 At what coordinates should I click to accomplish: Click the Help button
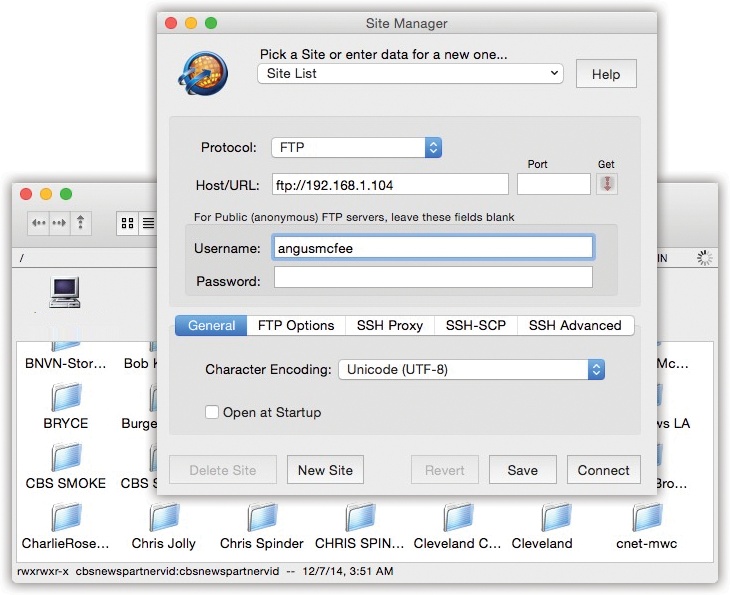click(x=606, y=74)
